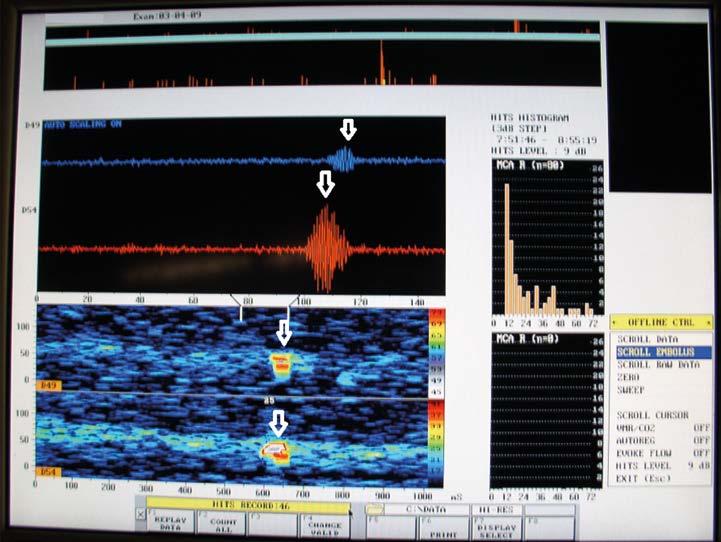Click the red P54 embolus waveform burst
The width and height of the screenshot is (721, 542).
point(327,249)
